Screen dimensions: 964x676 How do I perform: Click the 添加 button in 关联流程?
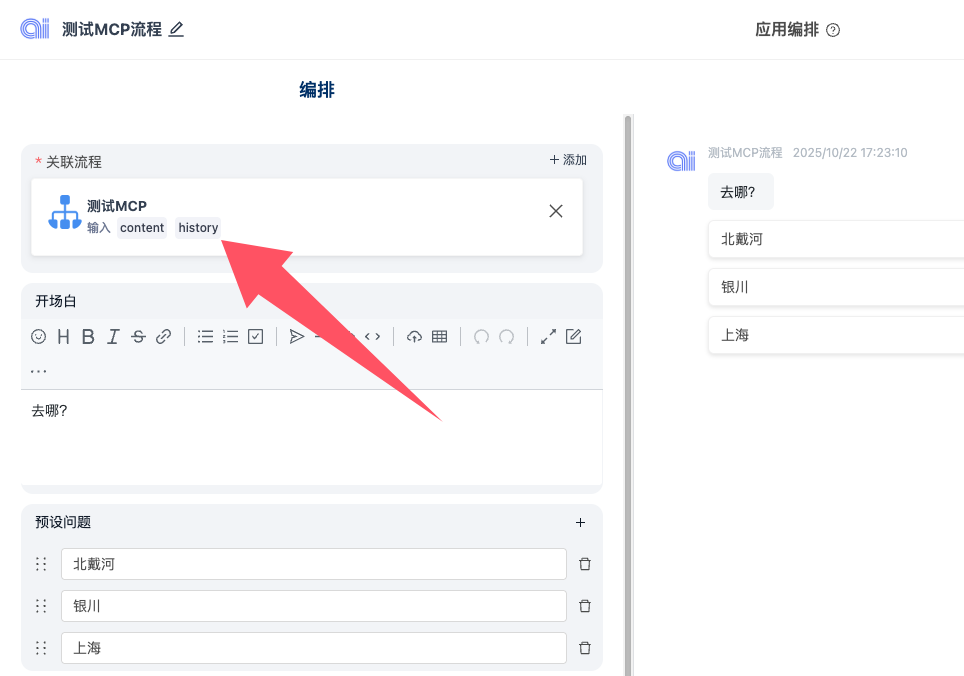(x=568, y=160)
